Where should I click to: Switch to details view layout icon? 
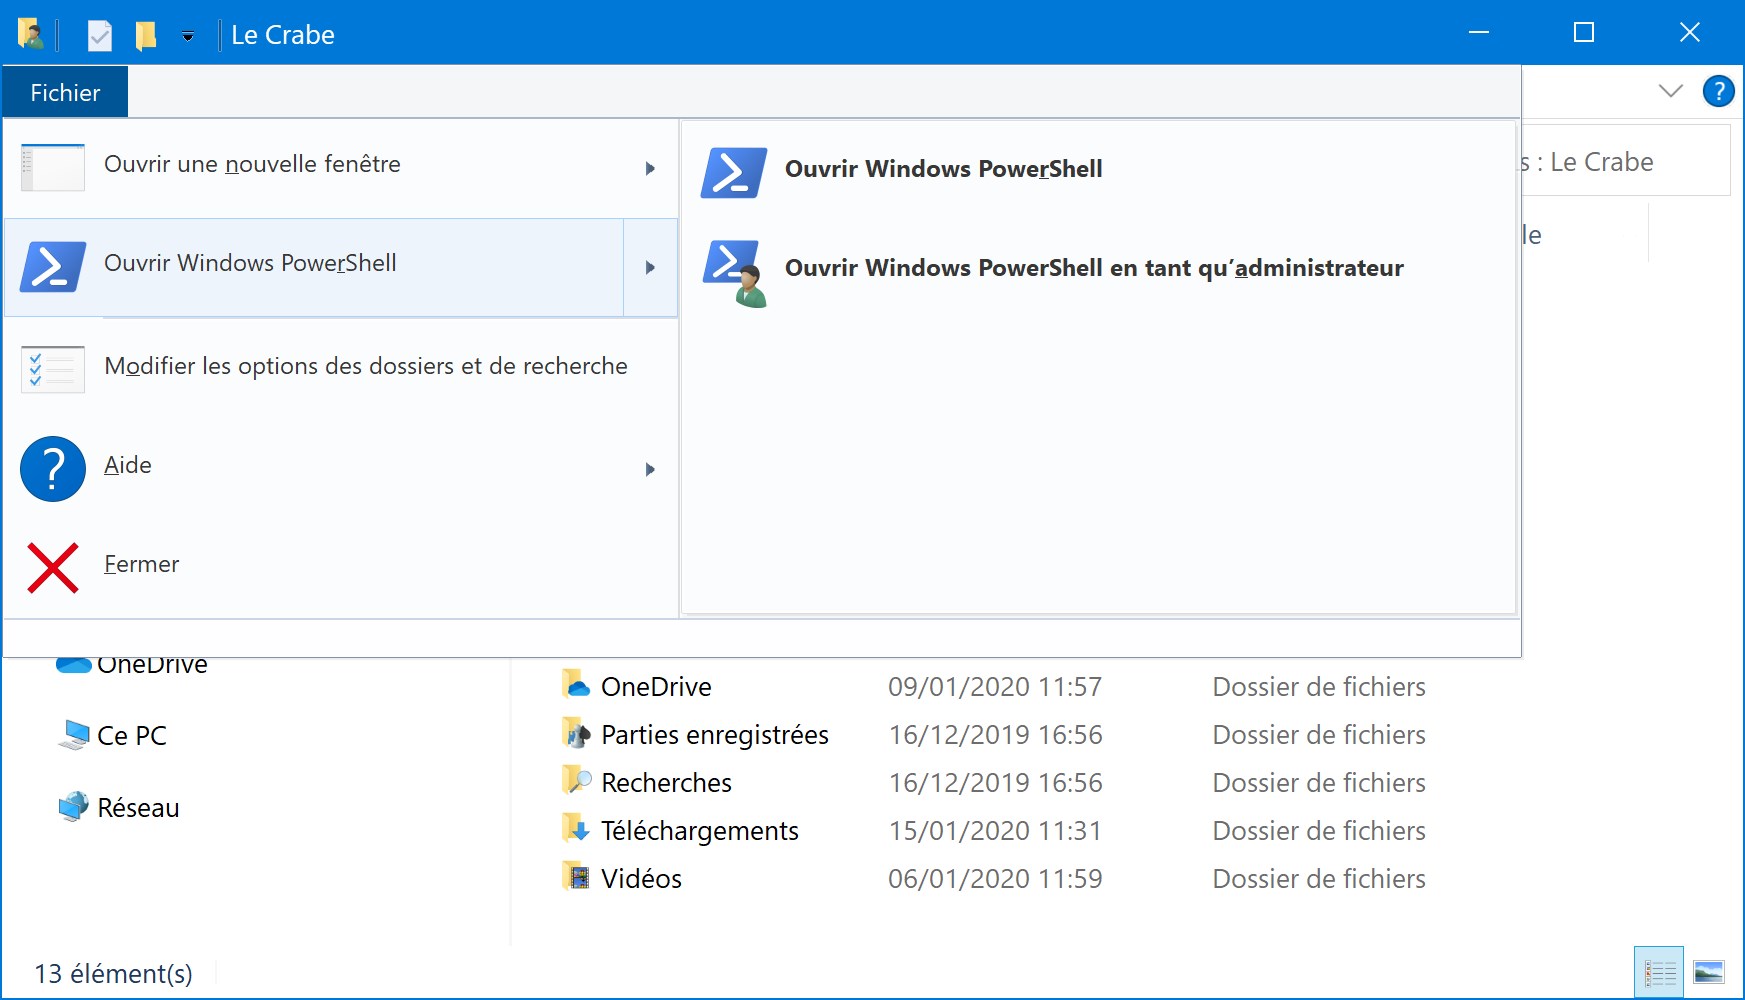pyautogui.click(x=1660, y=972)
